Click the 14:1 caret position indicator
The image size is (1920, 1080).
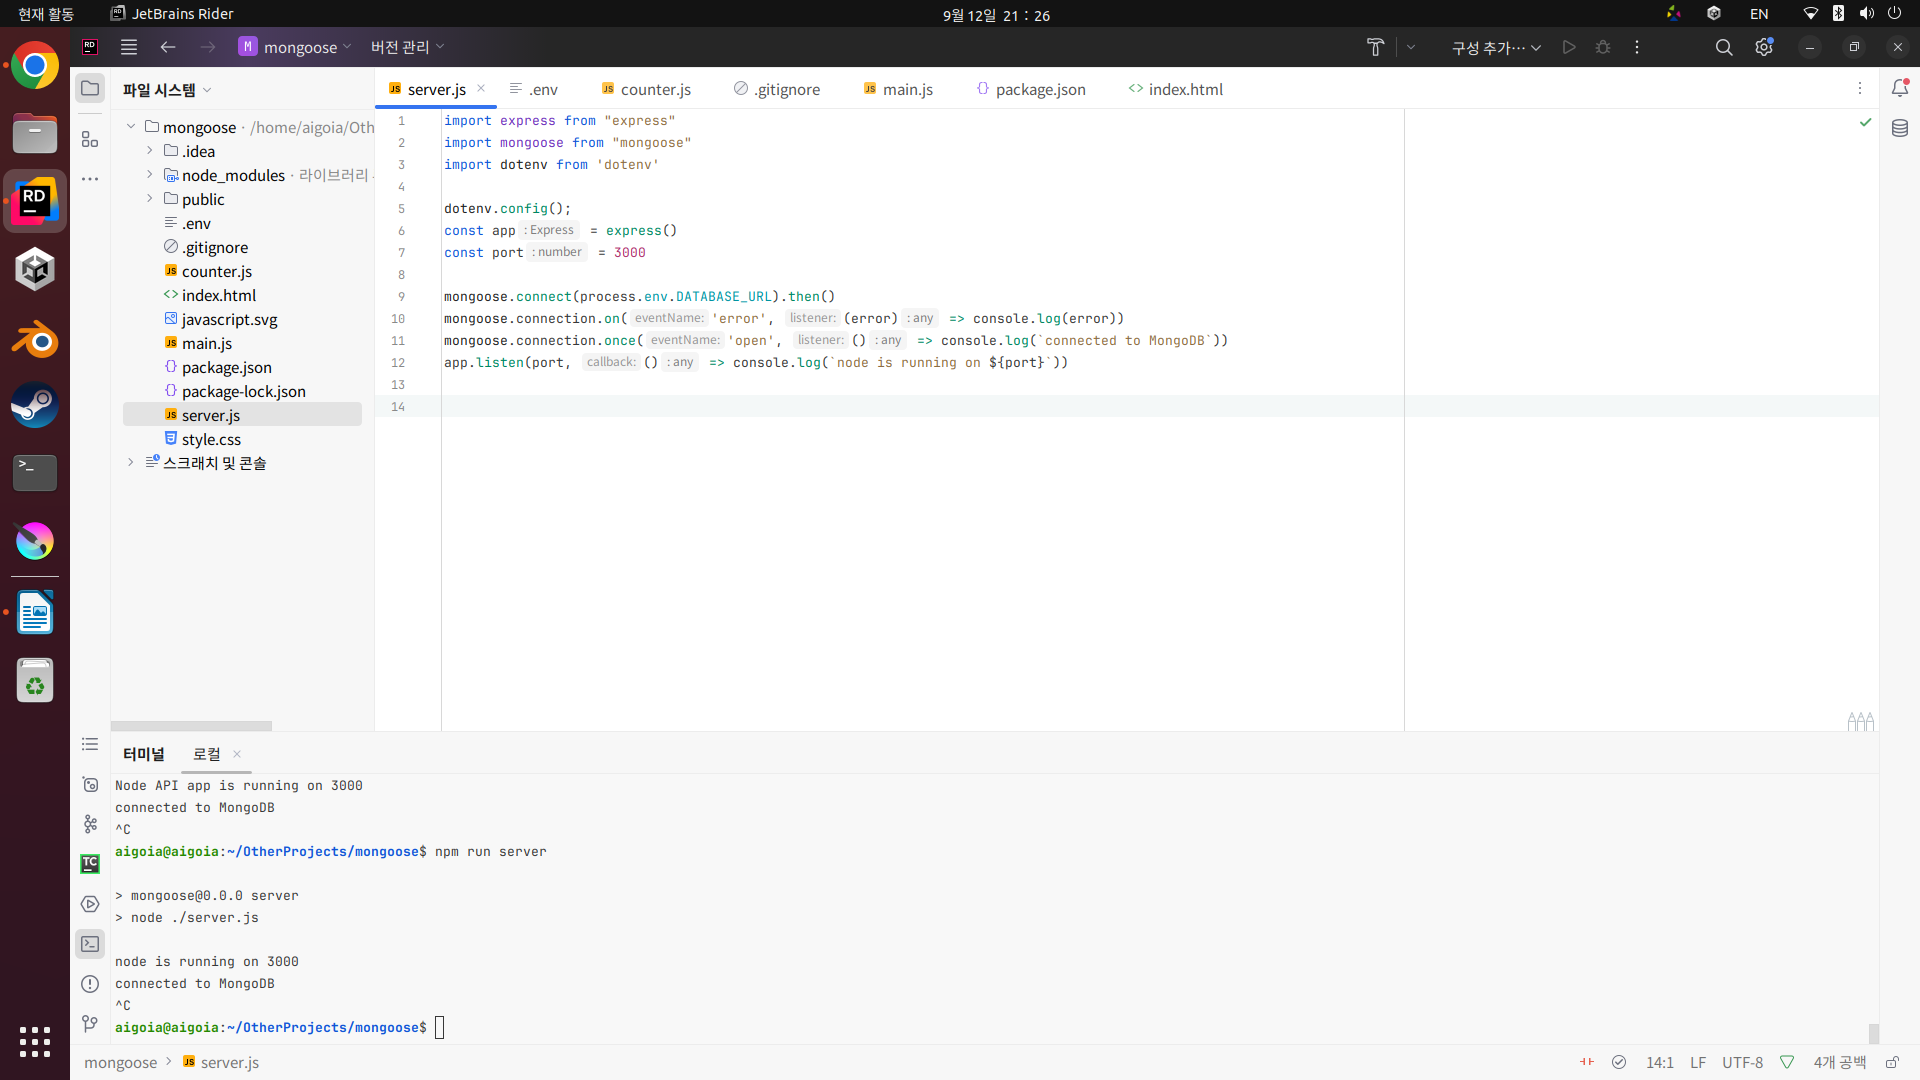(x=1660, y=1062)
